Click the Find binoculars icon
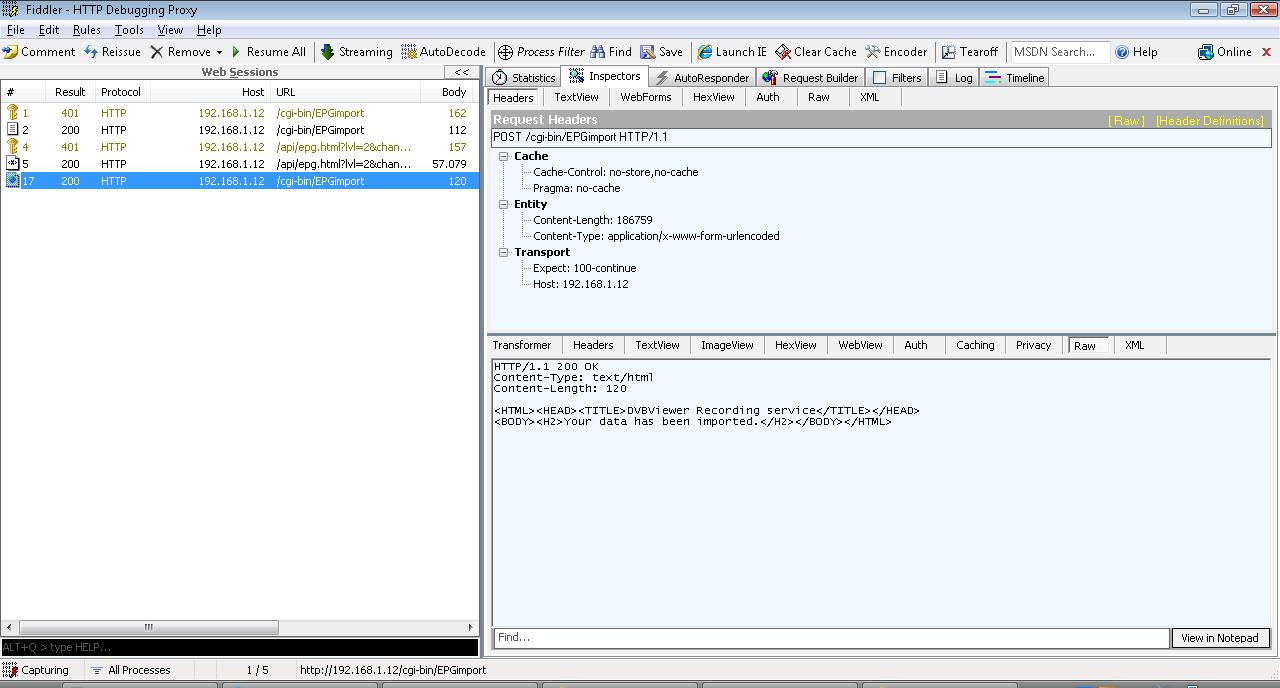Viewport: 1280px width, 688px height. click(x=598, y=52)
